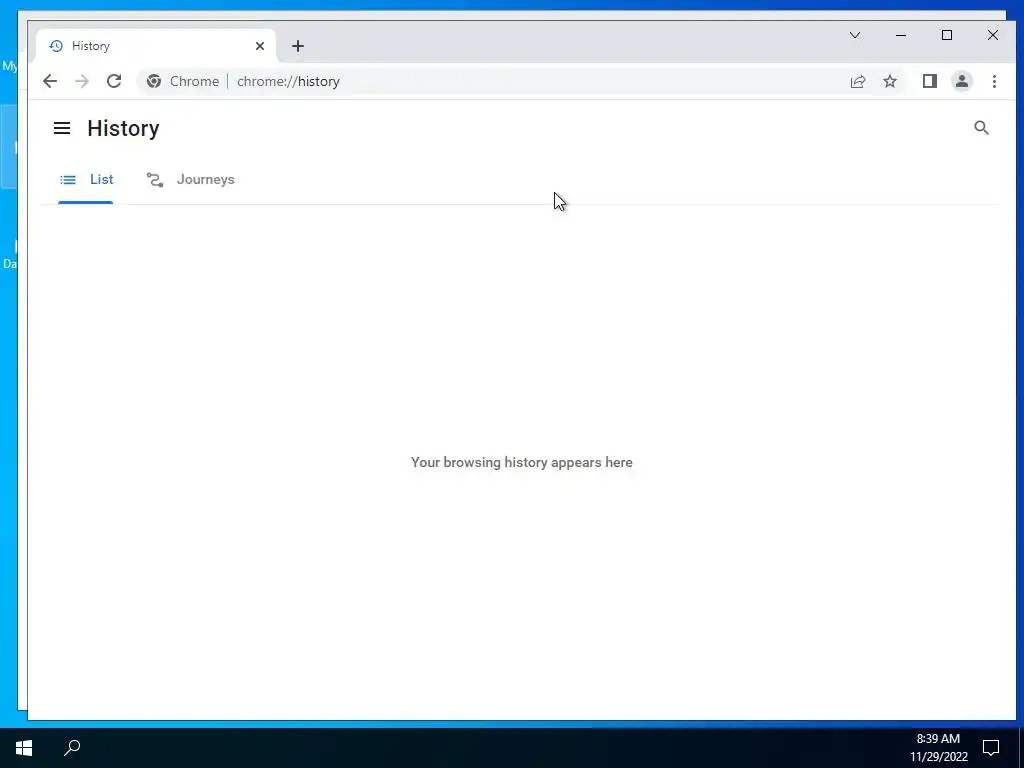Open the notification action center

[991, 748]
